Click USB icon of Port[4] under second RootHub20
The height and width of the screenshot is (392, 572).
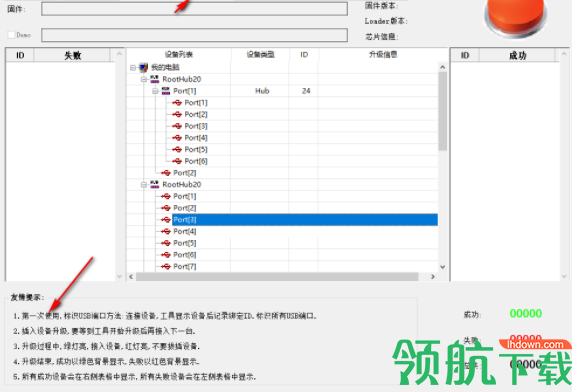coord(166,231)
